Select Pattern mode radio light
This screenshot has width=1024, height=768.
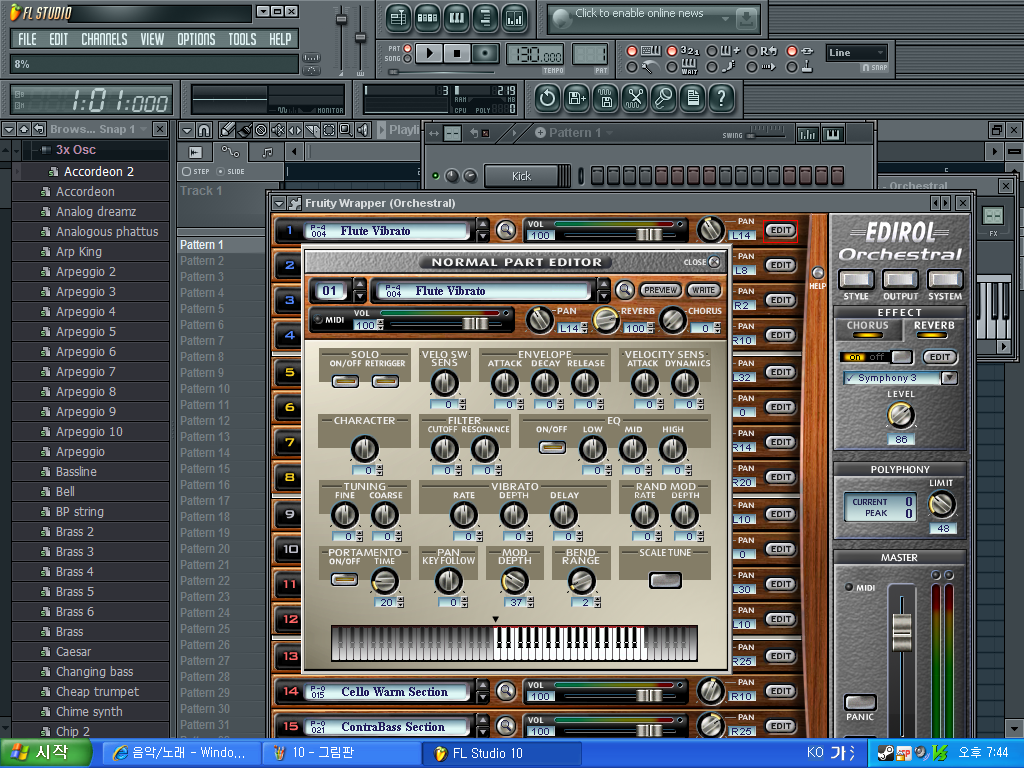point(408,48)
